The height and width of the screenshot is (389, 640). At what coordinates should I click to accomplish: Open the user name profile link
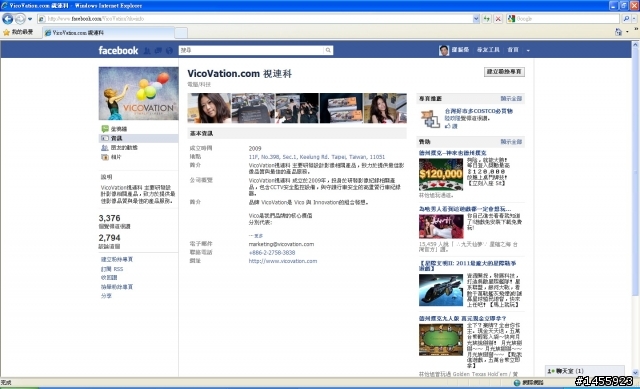[460, 50]
